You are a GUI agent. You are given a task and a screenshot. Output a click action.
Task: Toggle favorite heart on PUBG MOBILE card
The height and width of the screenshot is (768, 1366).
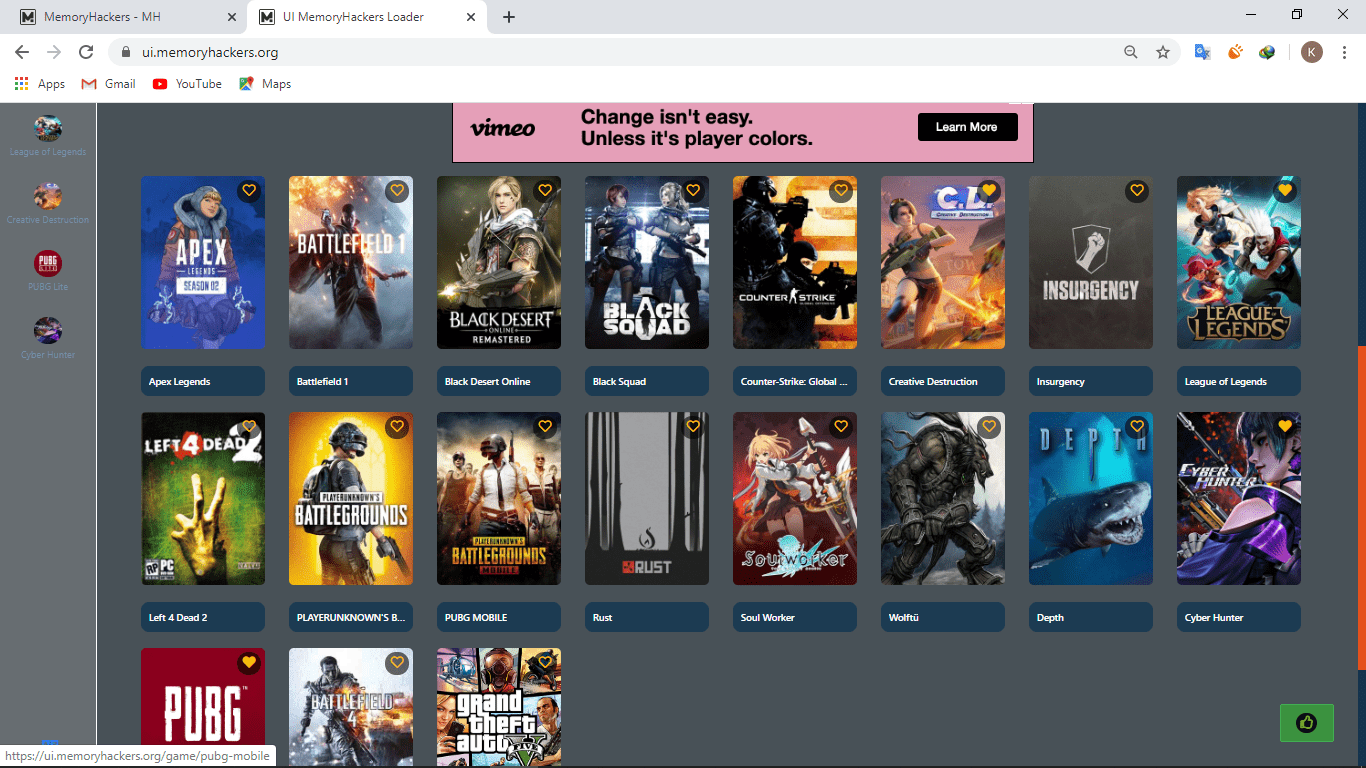click(545, 426)
